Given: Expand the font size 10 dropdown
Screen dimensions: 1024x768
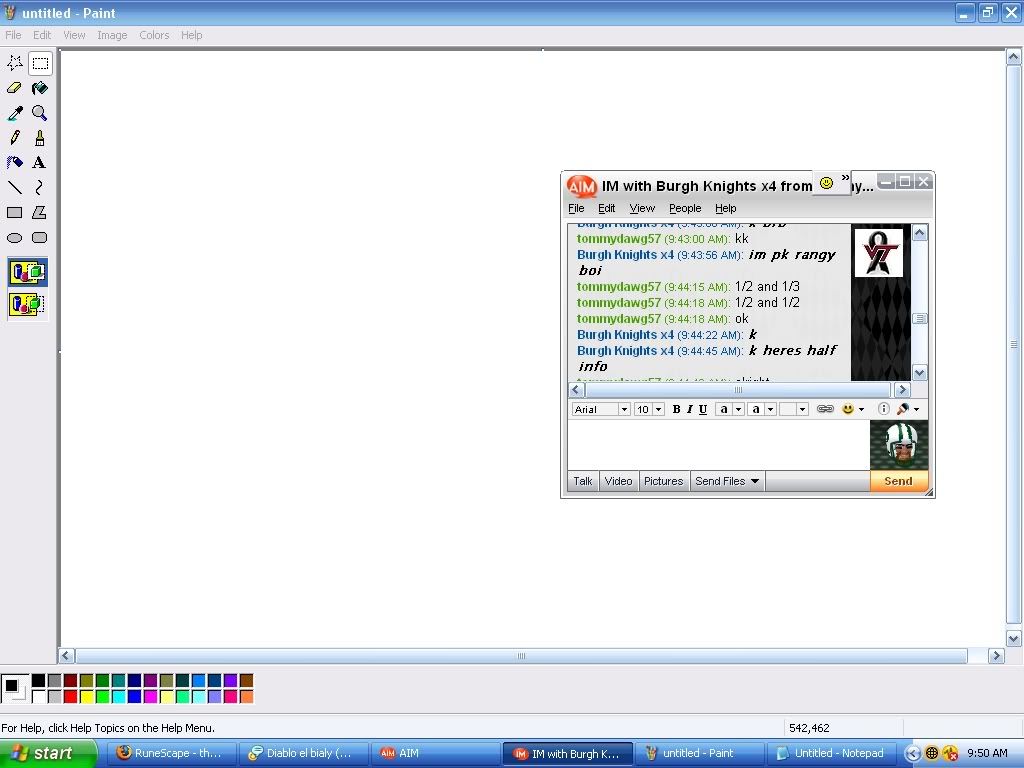Looking at the screenshot, I should pos(658,409).
